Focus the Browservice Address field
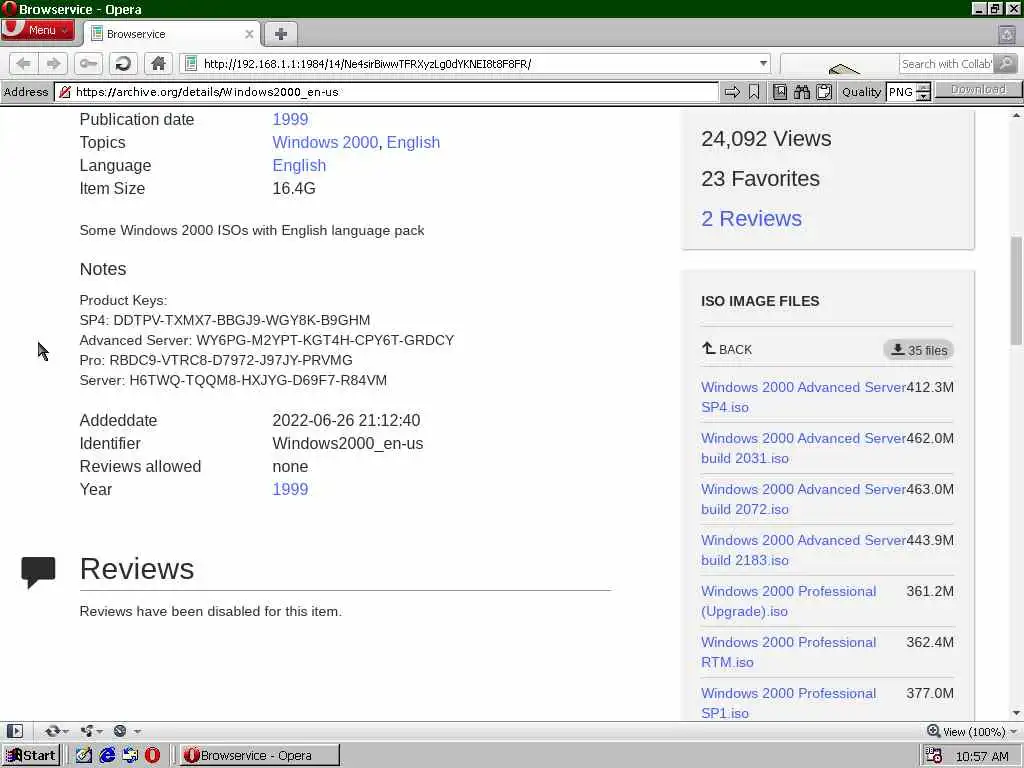 (386, 92)
